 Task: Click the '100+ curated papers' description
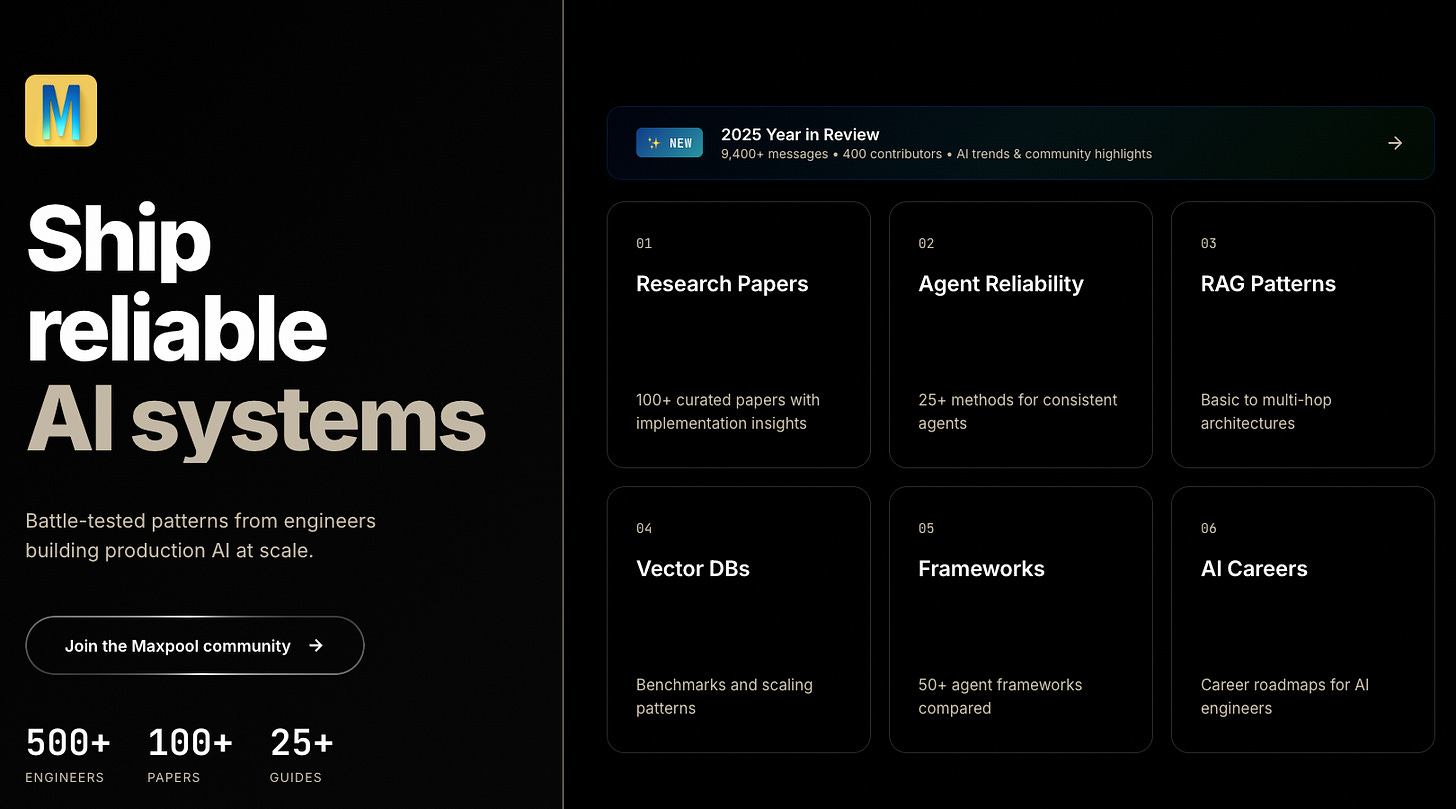click(x=728, y=412)
